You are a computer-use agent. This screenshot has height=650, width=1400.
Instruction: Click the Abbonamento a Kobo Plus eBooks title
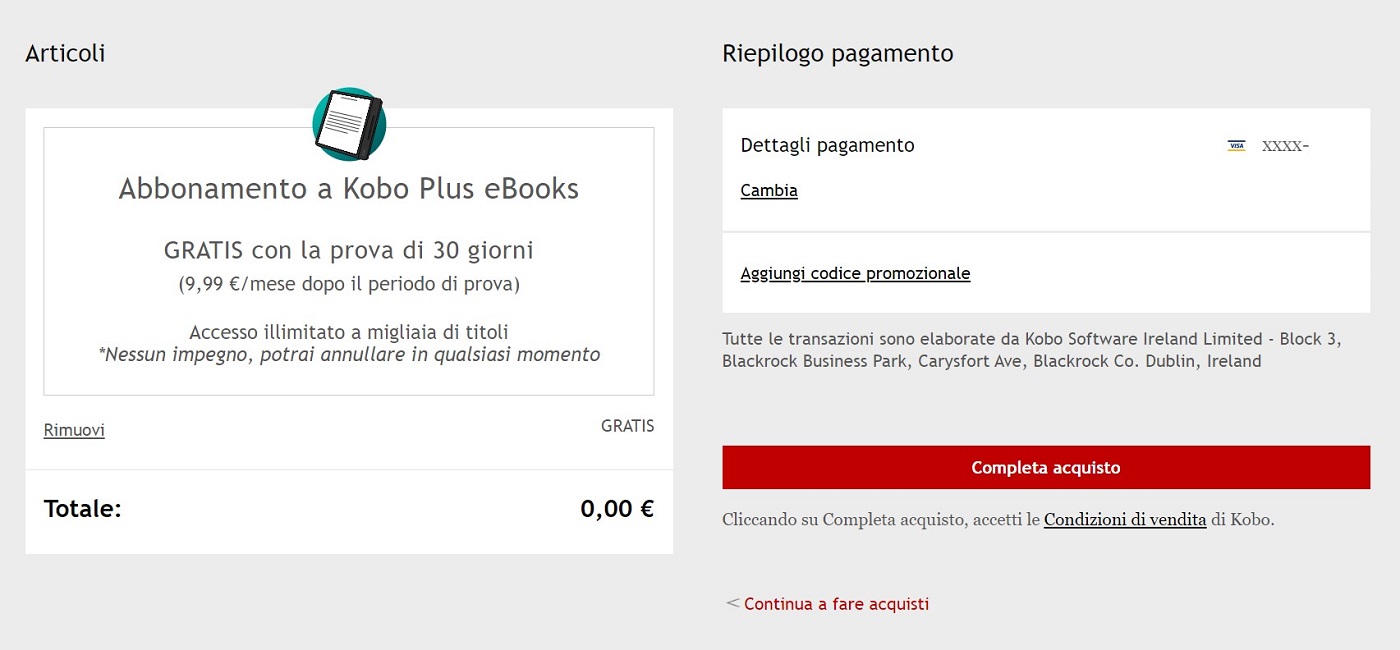pos(348,188)
